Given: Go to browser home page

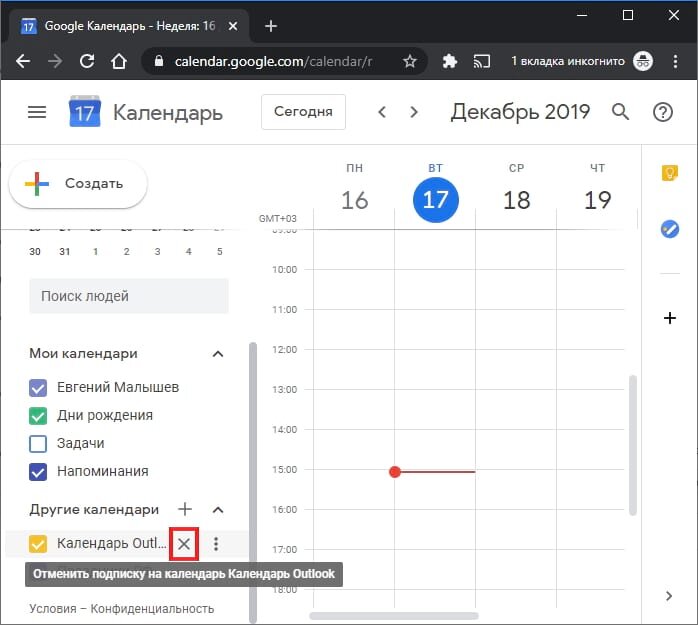Looking at the screenshot, I should [119, 61].
